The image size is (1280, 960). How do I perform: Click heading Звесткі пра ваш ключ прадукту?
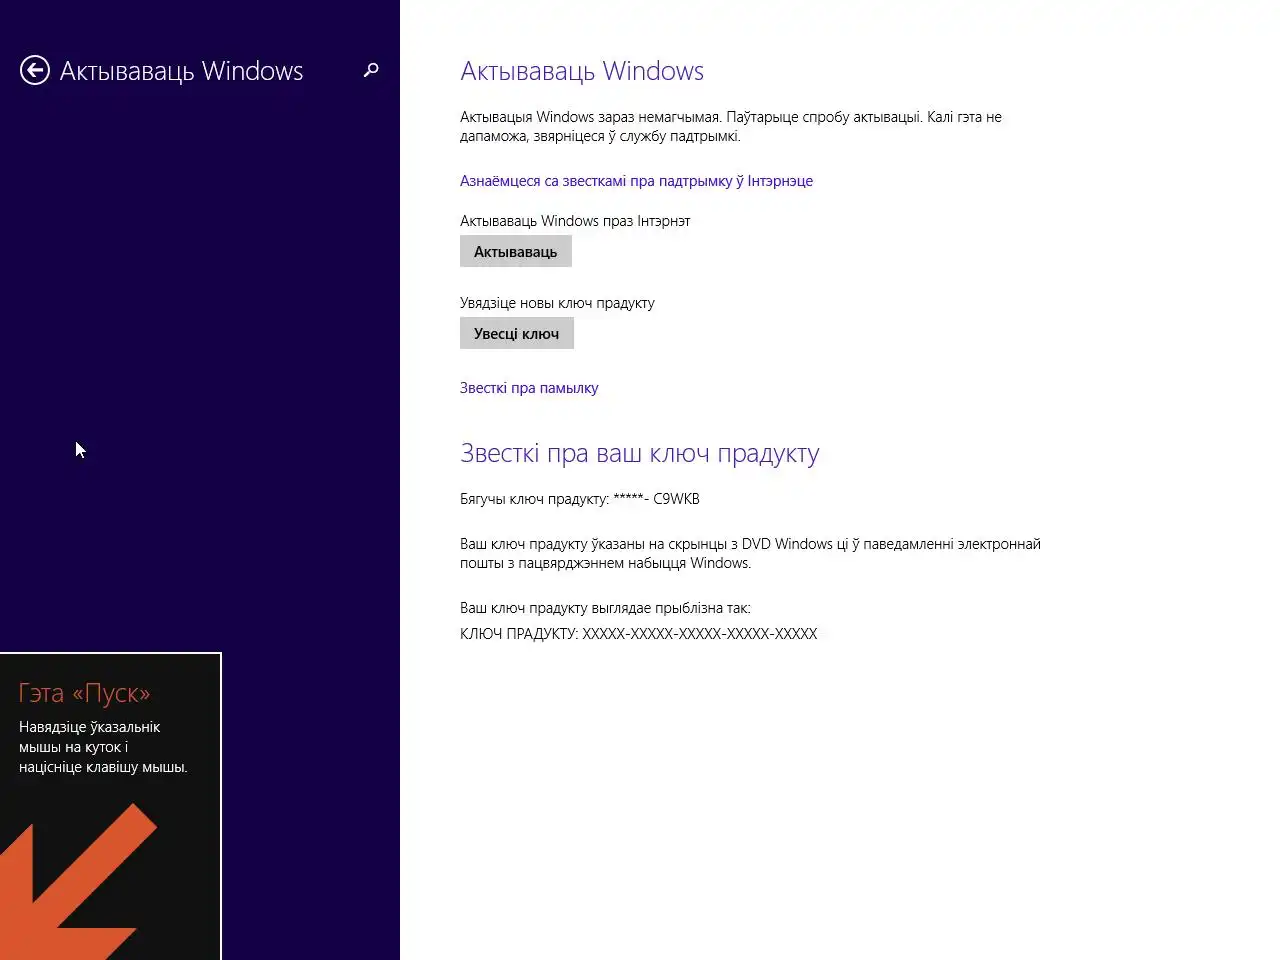(x=640, y=453)
